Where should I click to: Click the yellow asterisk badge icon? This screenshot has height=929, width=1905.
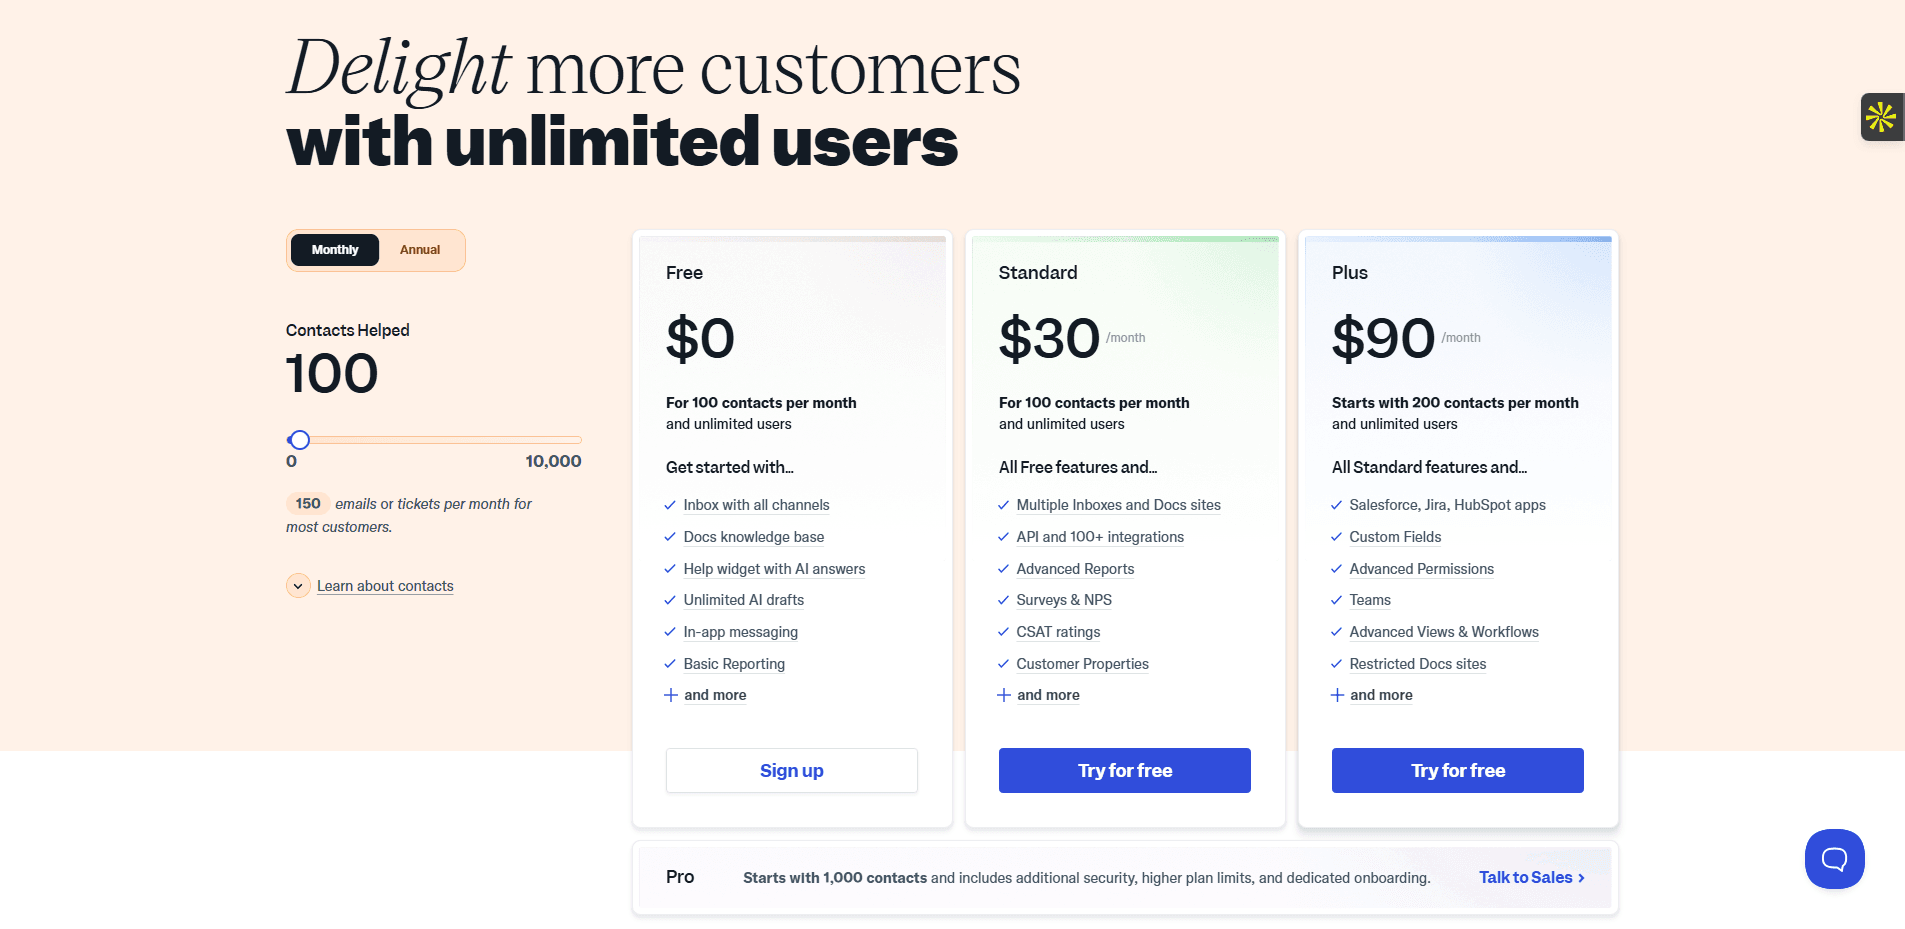click(1881, 117)
